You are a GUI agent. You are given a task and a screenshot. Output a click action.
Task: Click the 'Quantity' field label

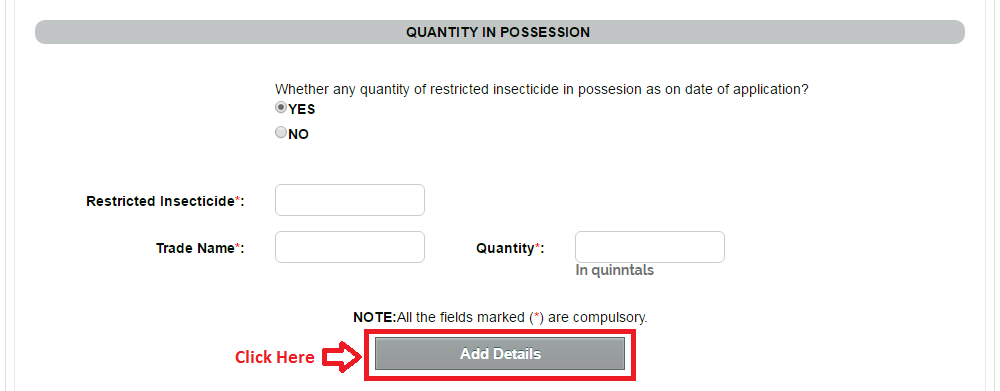[x=505, y=248]
